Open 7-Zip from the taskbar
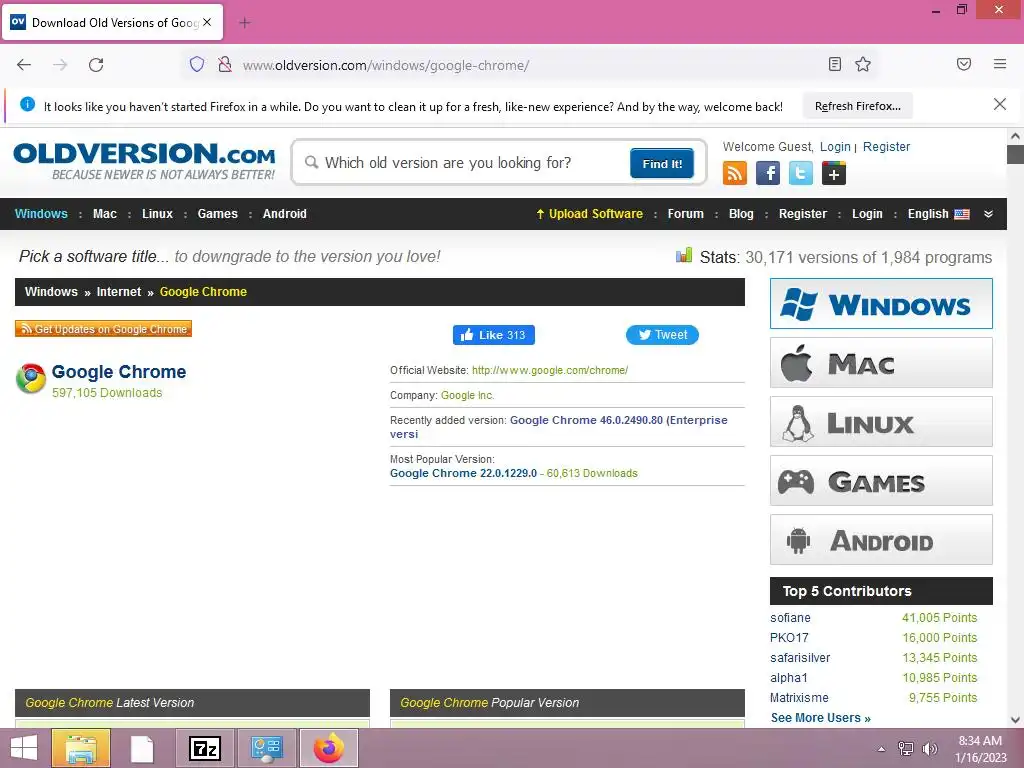The height and width of the screenshot is (768, 1024). 204,748
